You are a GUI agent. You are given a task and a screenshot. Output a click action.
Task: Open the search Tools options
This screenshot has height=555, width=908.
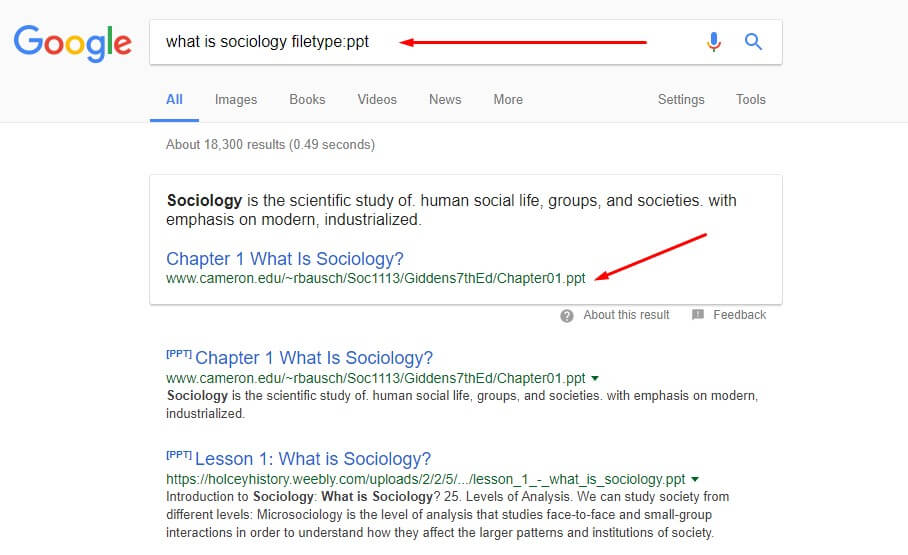tap(751, 100)
